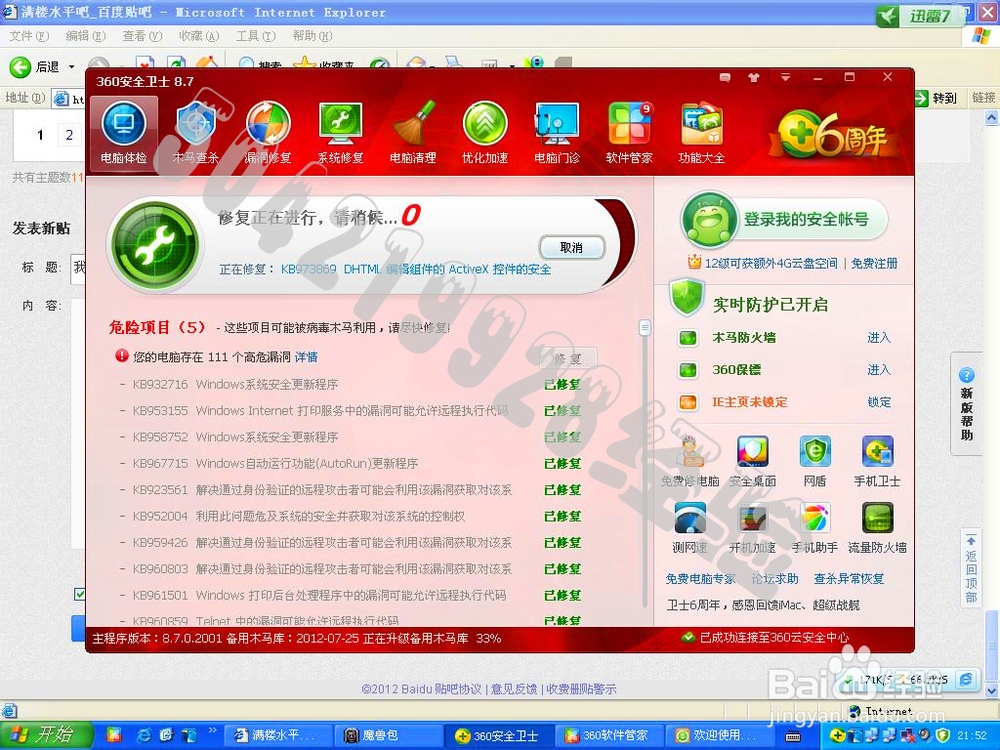This screenshot has height=750, width=1000.
Task: Click IE 后退 back button
Action: click(x=34, y=66)
